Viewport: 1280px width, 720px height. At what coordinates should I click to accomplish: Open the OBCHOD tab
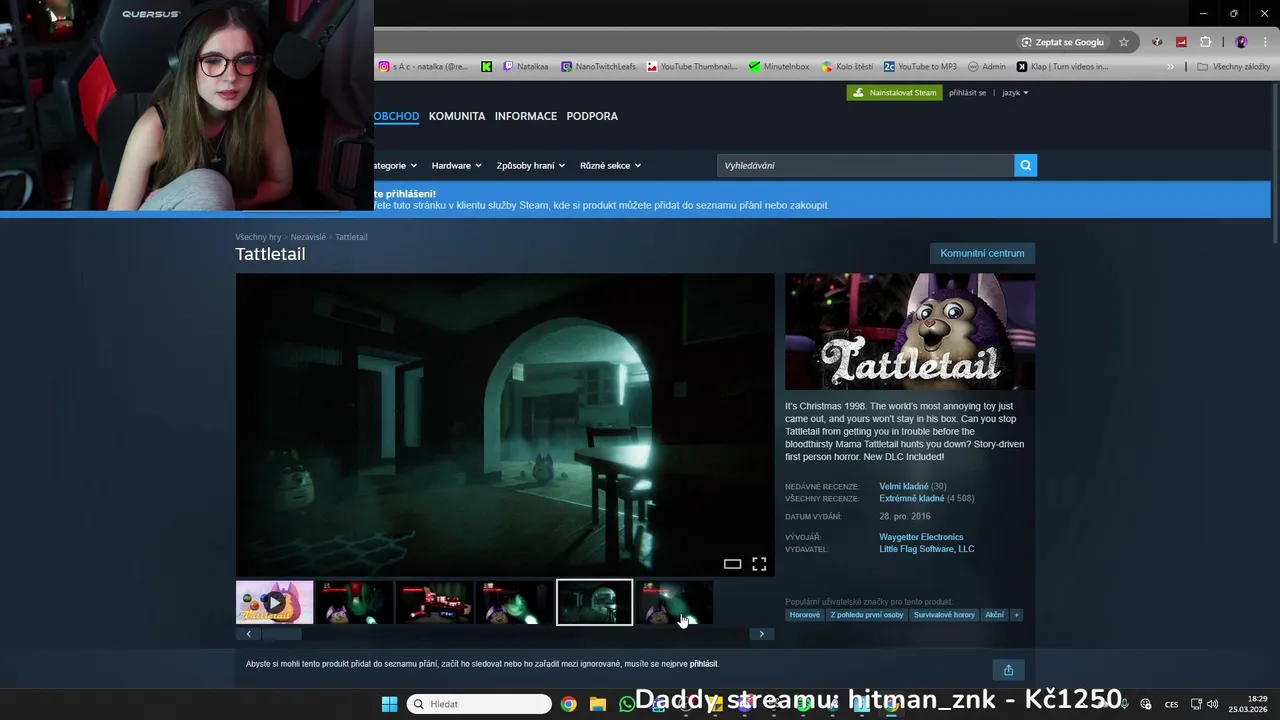[396, 116]
